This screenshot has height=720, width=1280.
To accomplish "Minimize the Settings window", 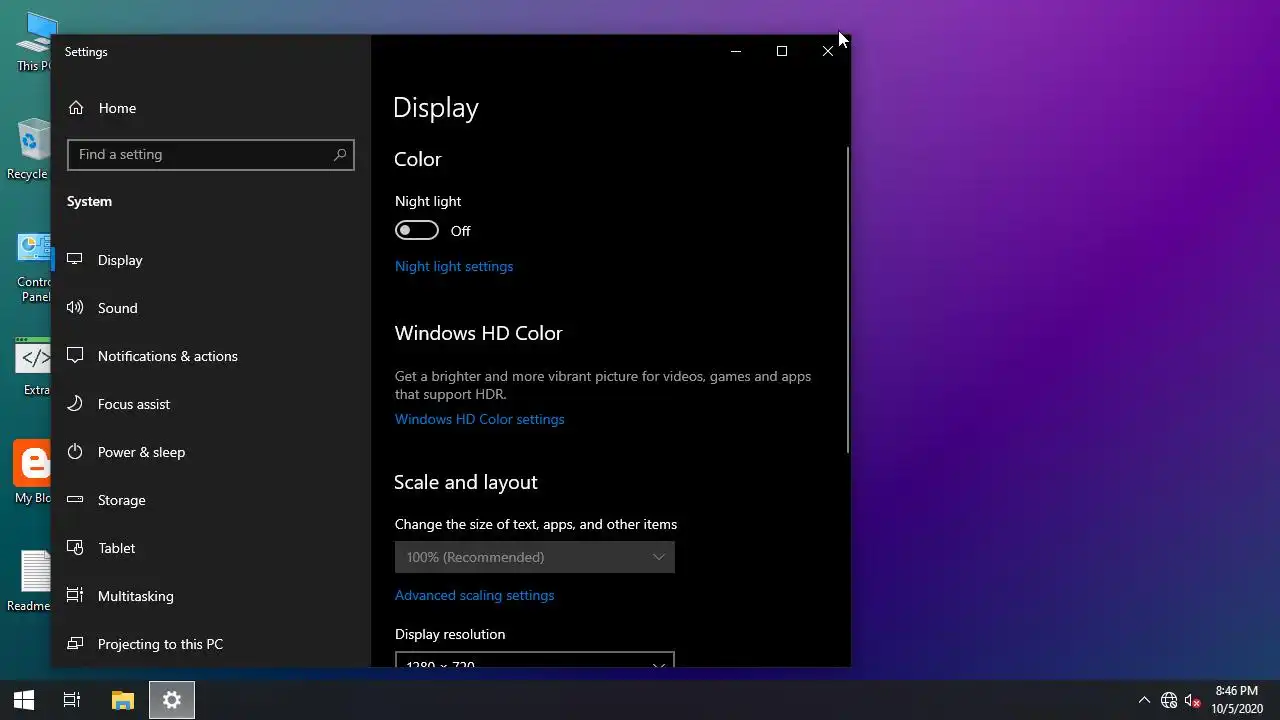I will click(736, 51).
